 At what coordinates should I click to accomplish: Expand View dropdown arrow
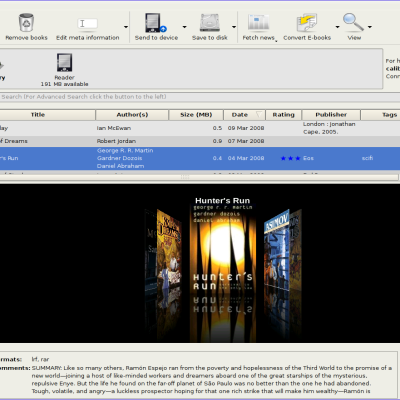click(369, 27)
